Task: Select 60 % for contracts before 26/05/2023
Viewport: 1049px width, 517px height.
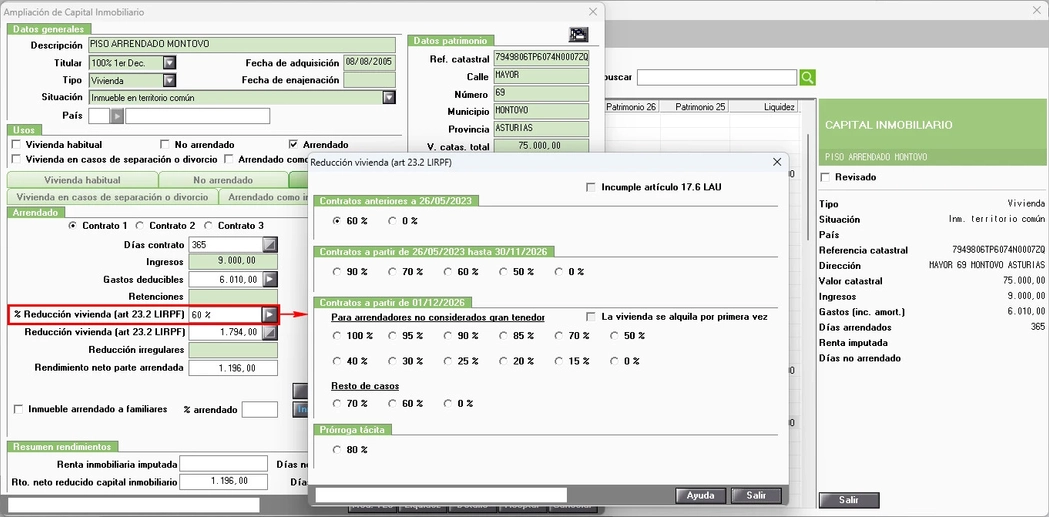Action: (337, 221)
